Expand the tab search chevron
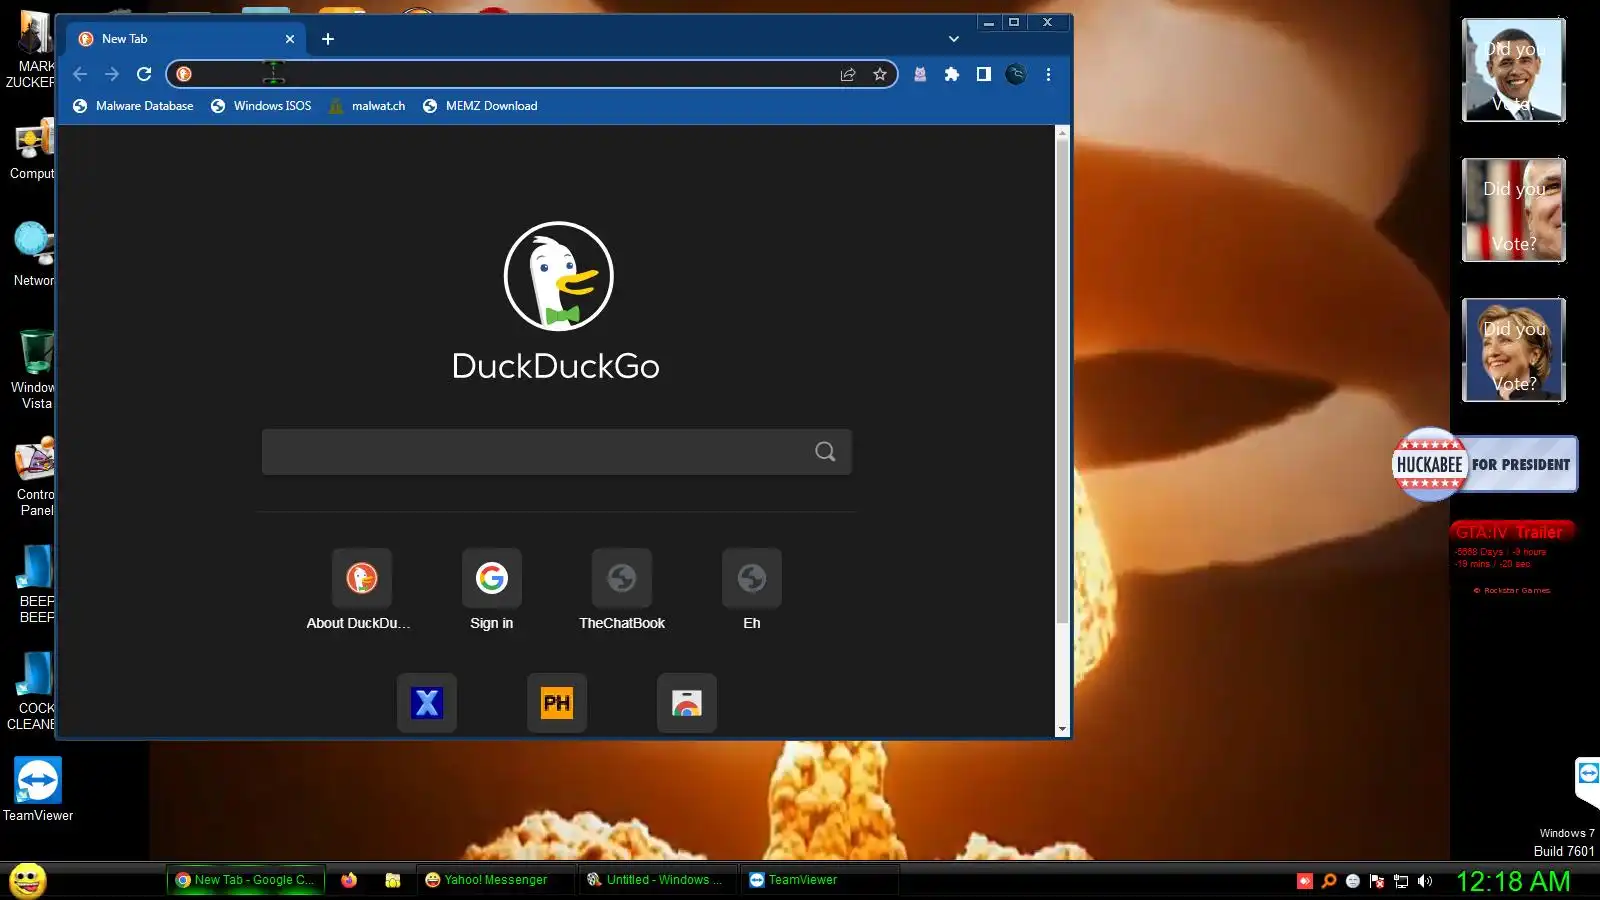This screenshot has height=900, width=1600. [x=954, y=39]
